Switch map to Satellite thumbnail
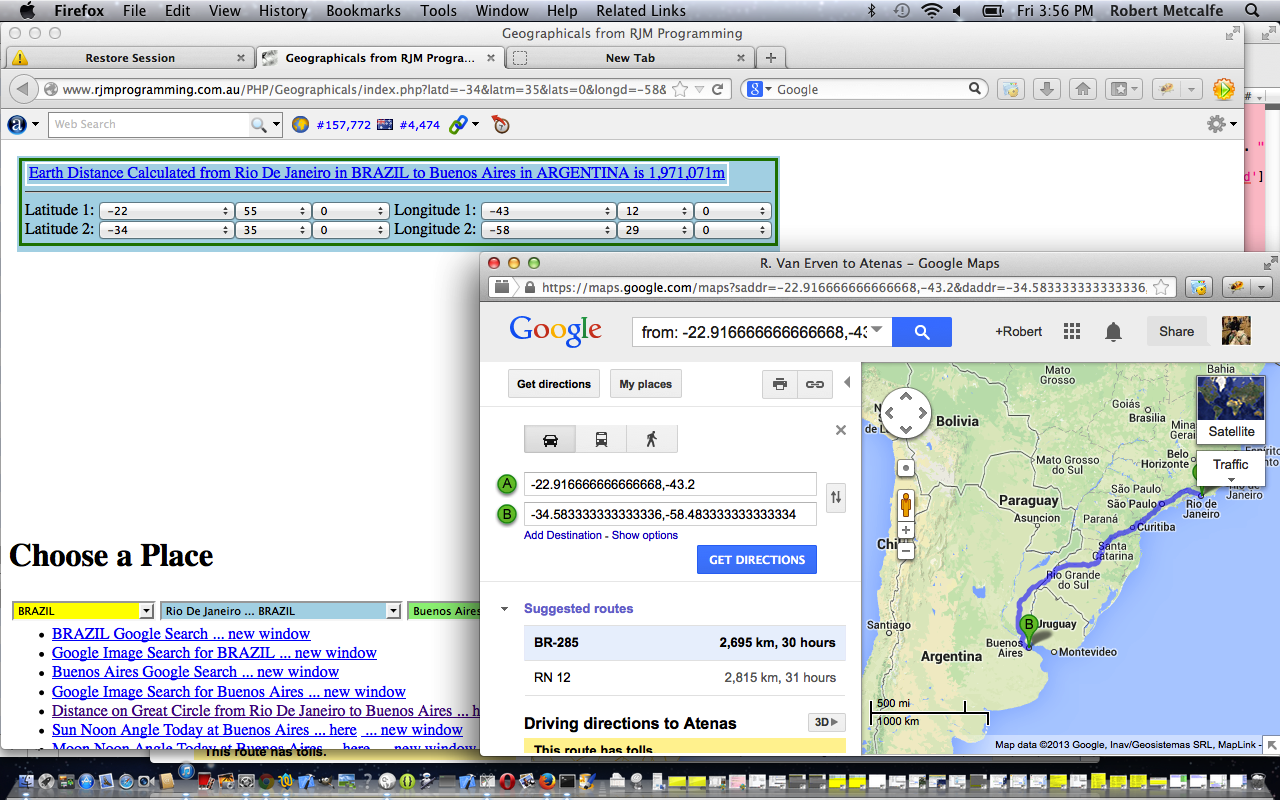 pos(1230,409)
